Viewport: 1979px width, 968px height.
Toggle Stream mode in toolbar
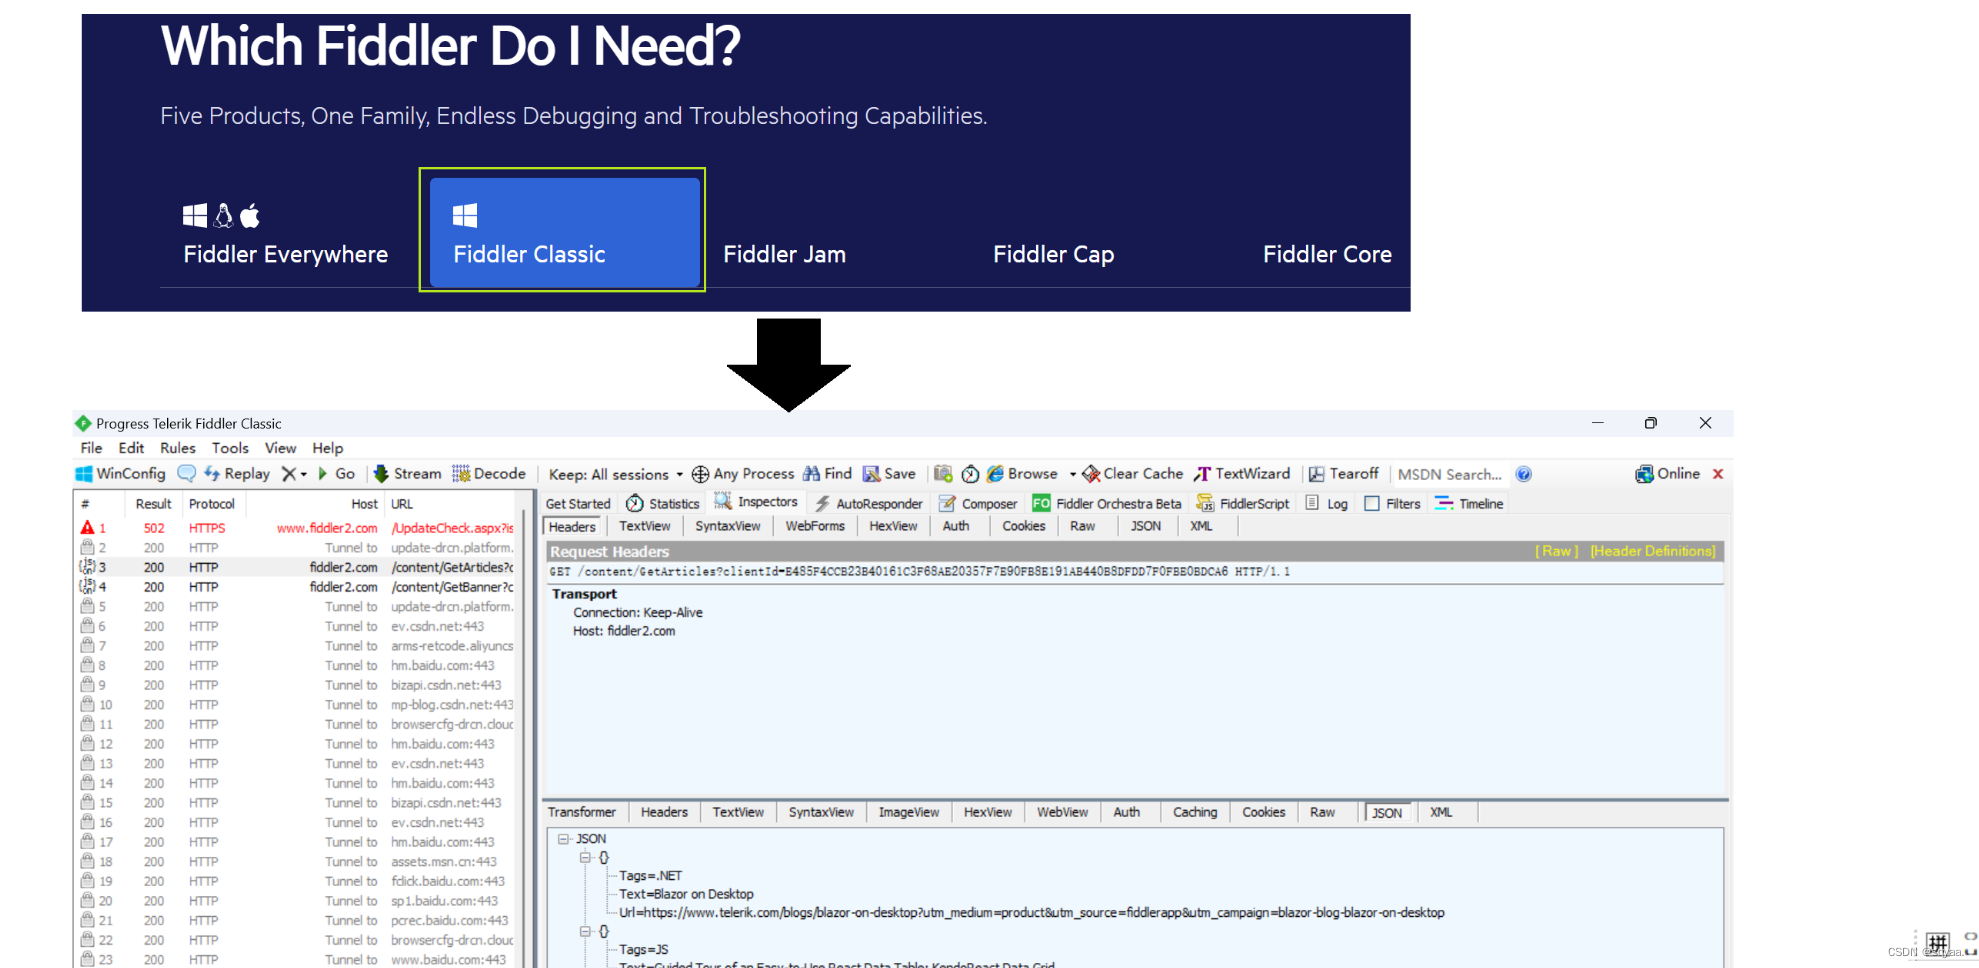click(407, 474)
